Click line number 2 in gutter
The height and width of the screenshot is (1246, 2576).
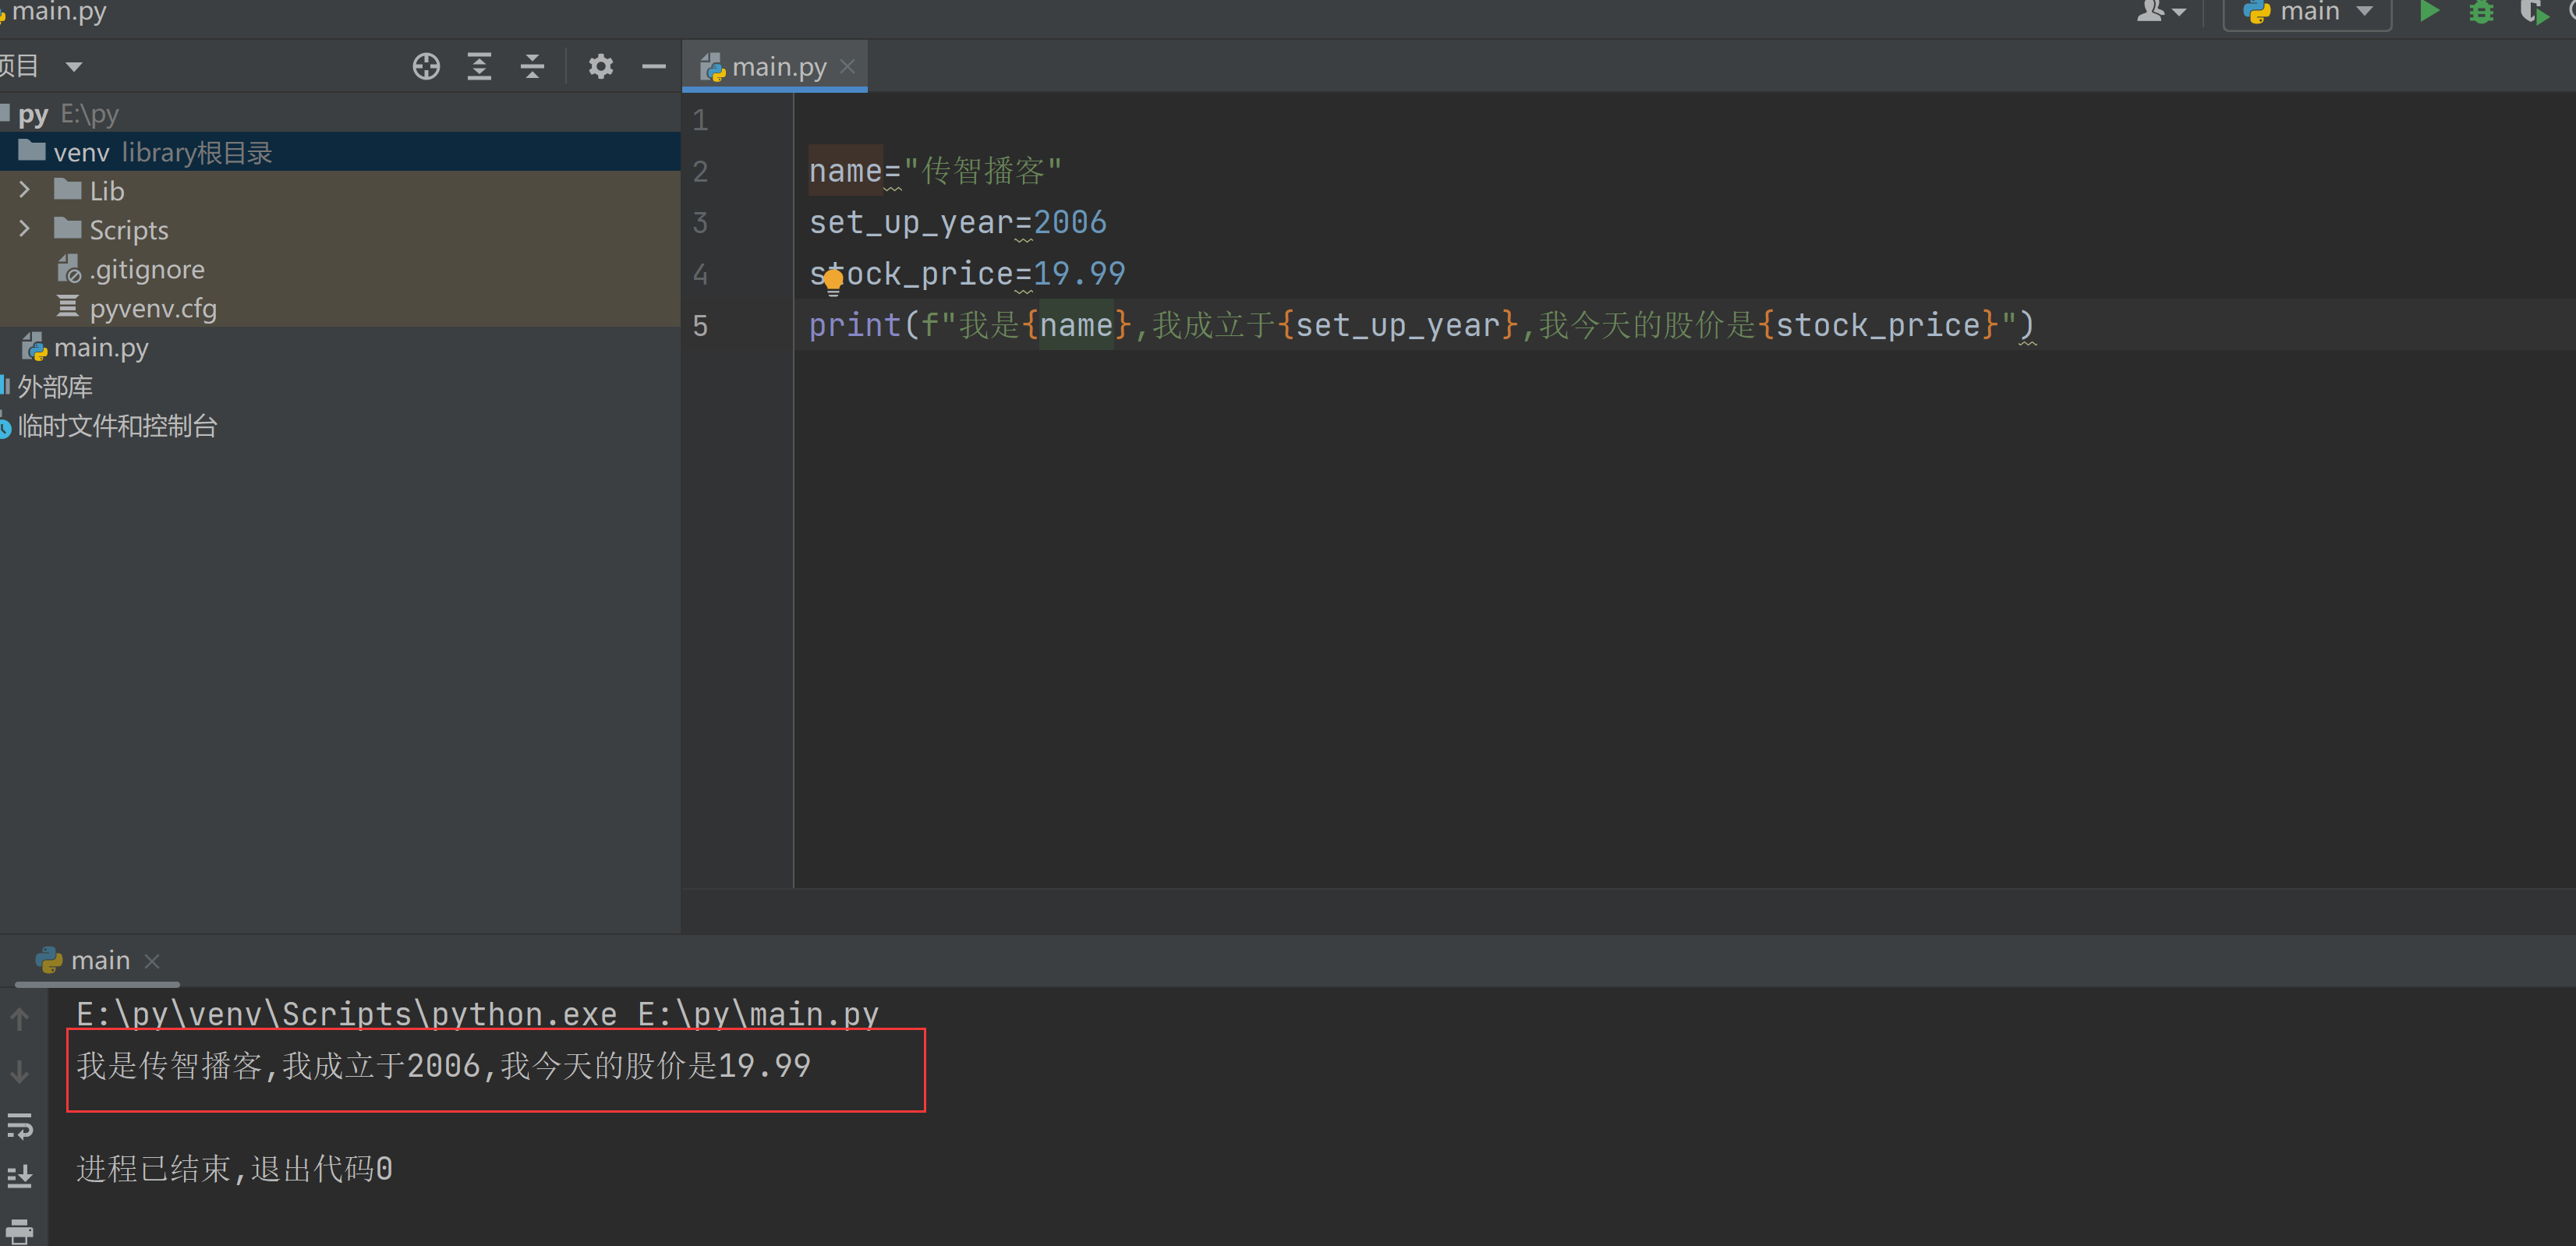click(x=700, y=171)
